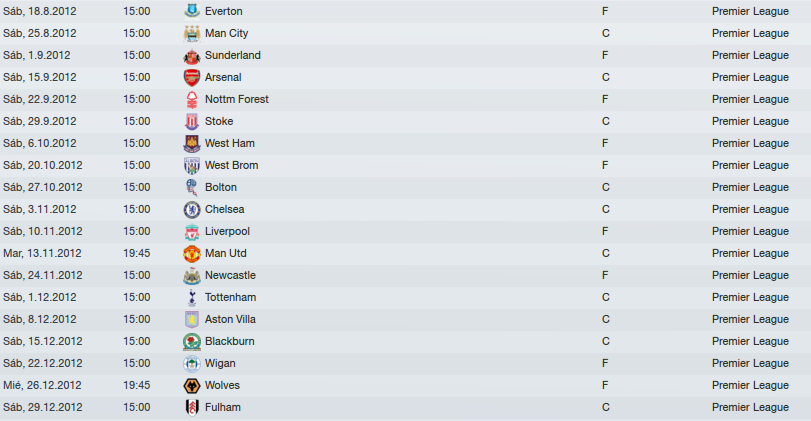Select the West Ham crest icon
The height and width of the screenshot is (421, 811).
point(192,143)
